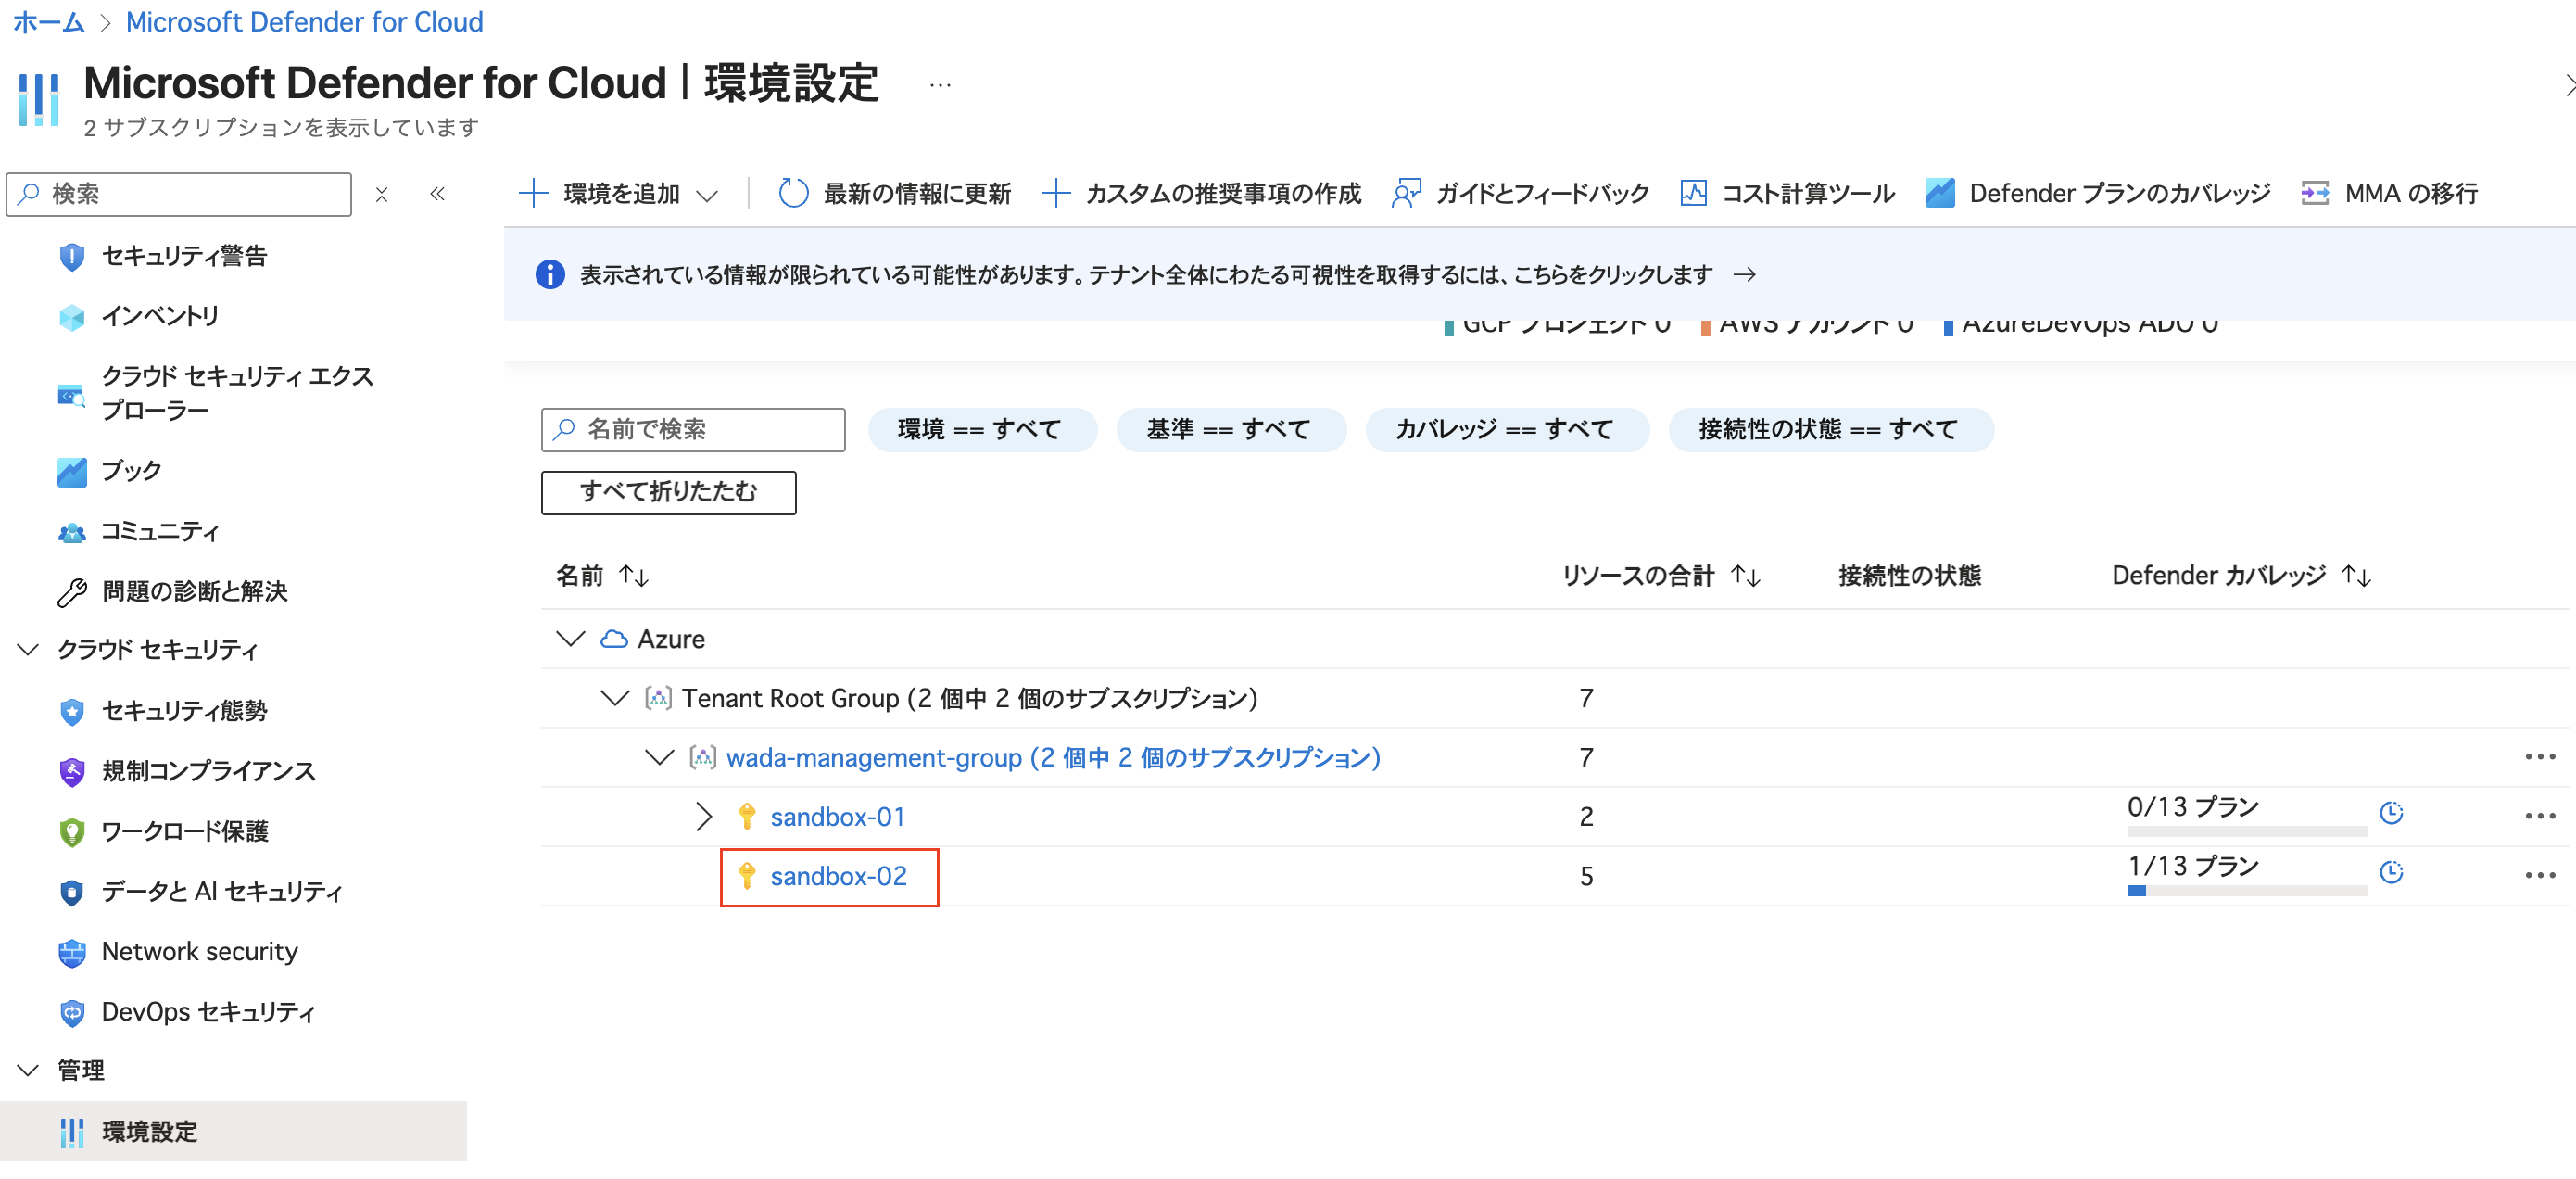2576x1179 pixels.
Task: Click the Azure cloud icon
Action: point(613,639)
